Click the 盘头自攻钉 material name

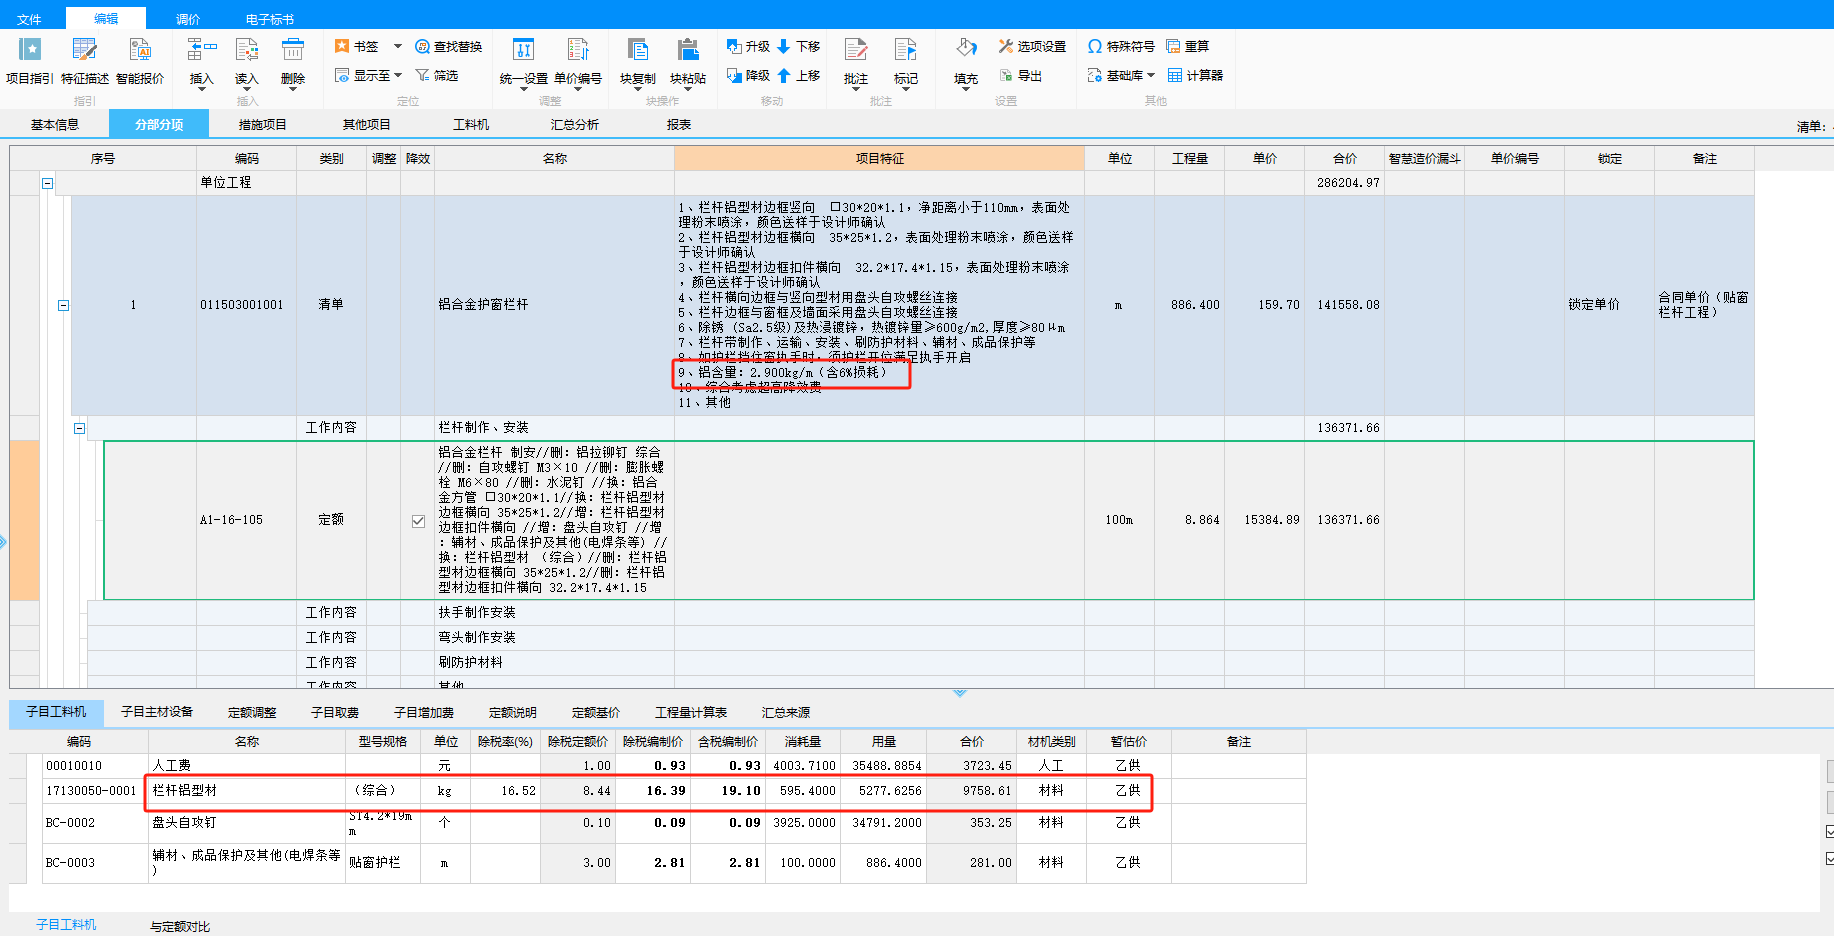pyautogui.click(x=184, y=822)
